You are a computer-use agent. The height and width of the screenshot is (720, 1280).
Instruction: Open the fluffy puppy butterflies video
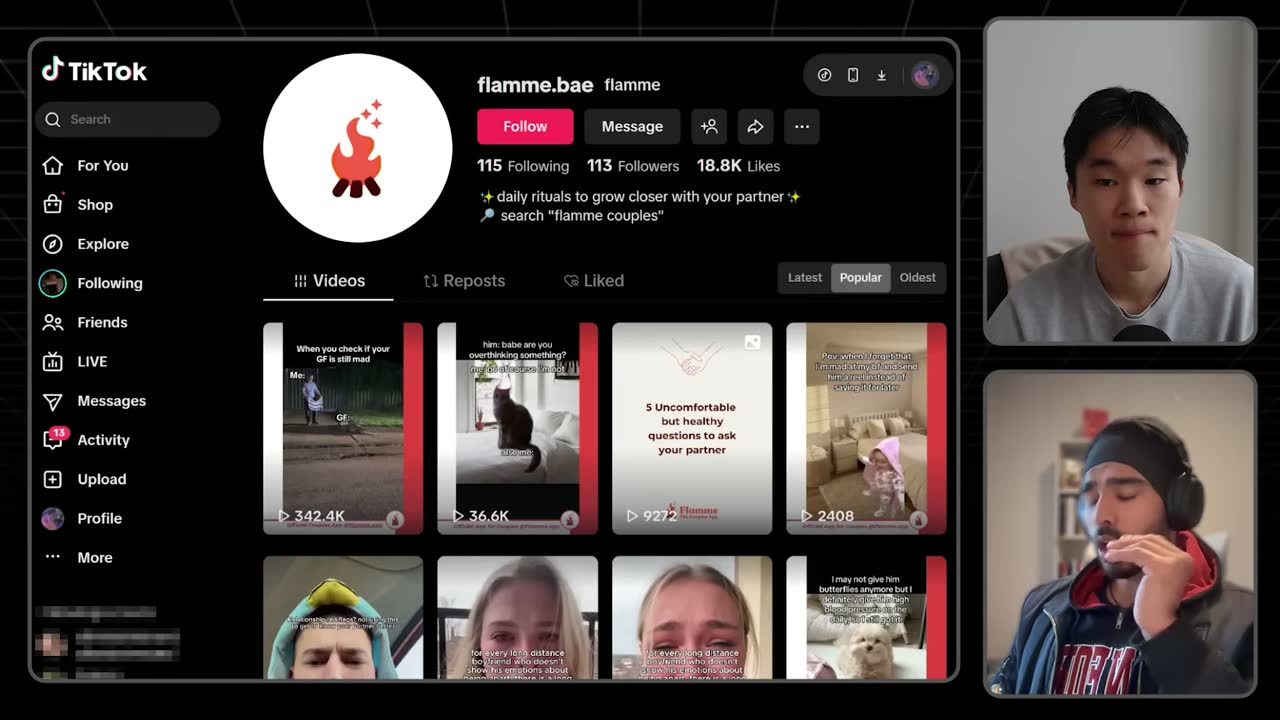[x=866, y=618]
